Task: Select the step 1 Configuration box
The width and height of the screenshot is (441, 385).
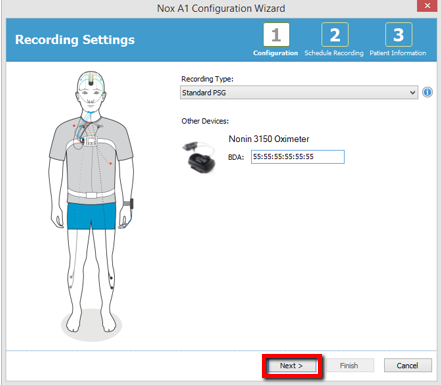Action: coord(276,35)
